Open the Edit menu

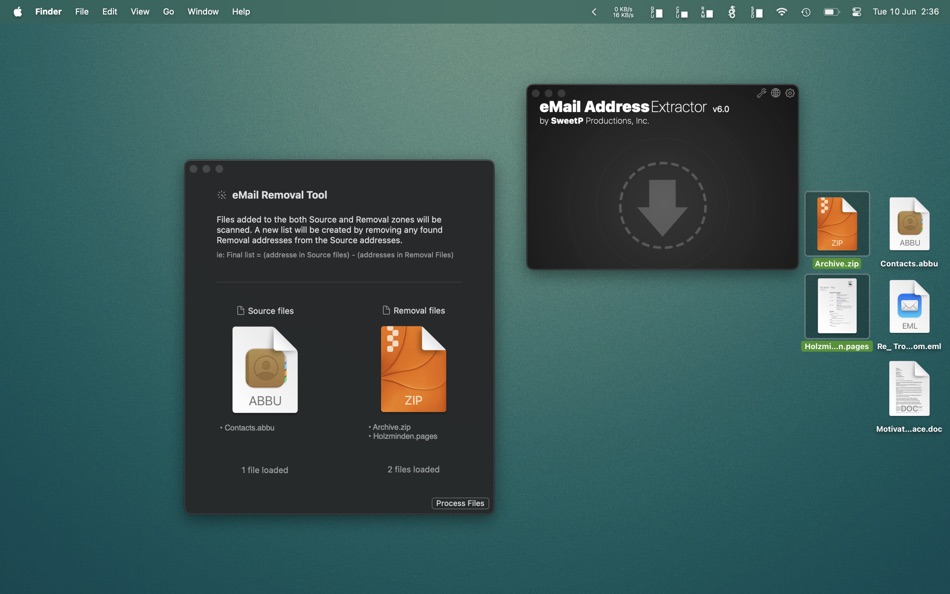coord(110,12)
